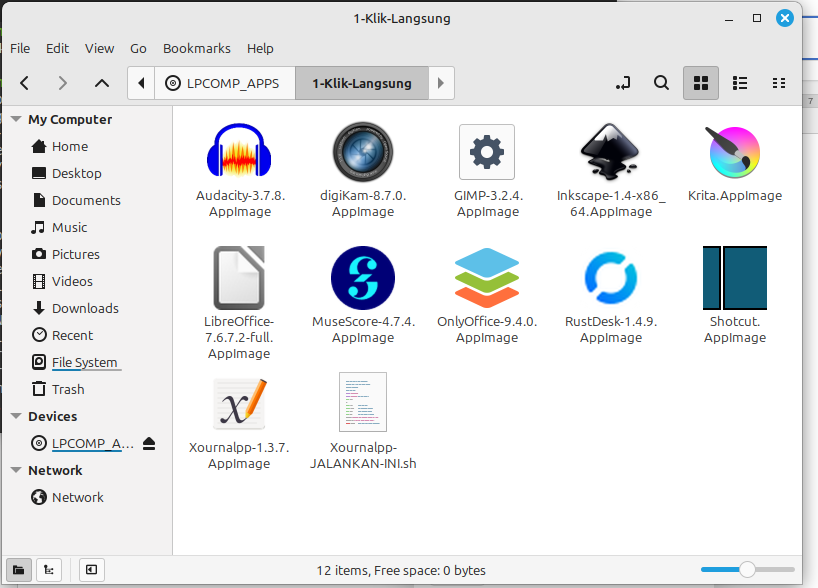The height and width of the screenshot is (588, 818).
Task: Eject the LPCOMP_APPS device
Action: point(149,443)
